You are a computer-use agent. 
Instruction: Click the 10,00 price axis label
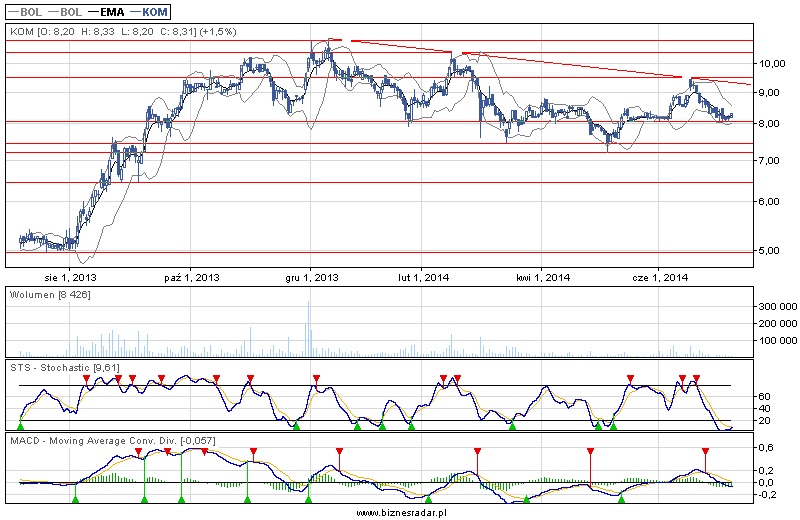pos(772,64)
